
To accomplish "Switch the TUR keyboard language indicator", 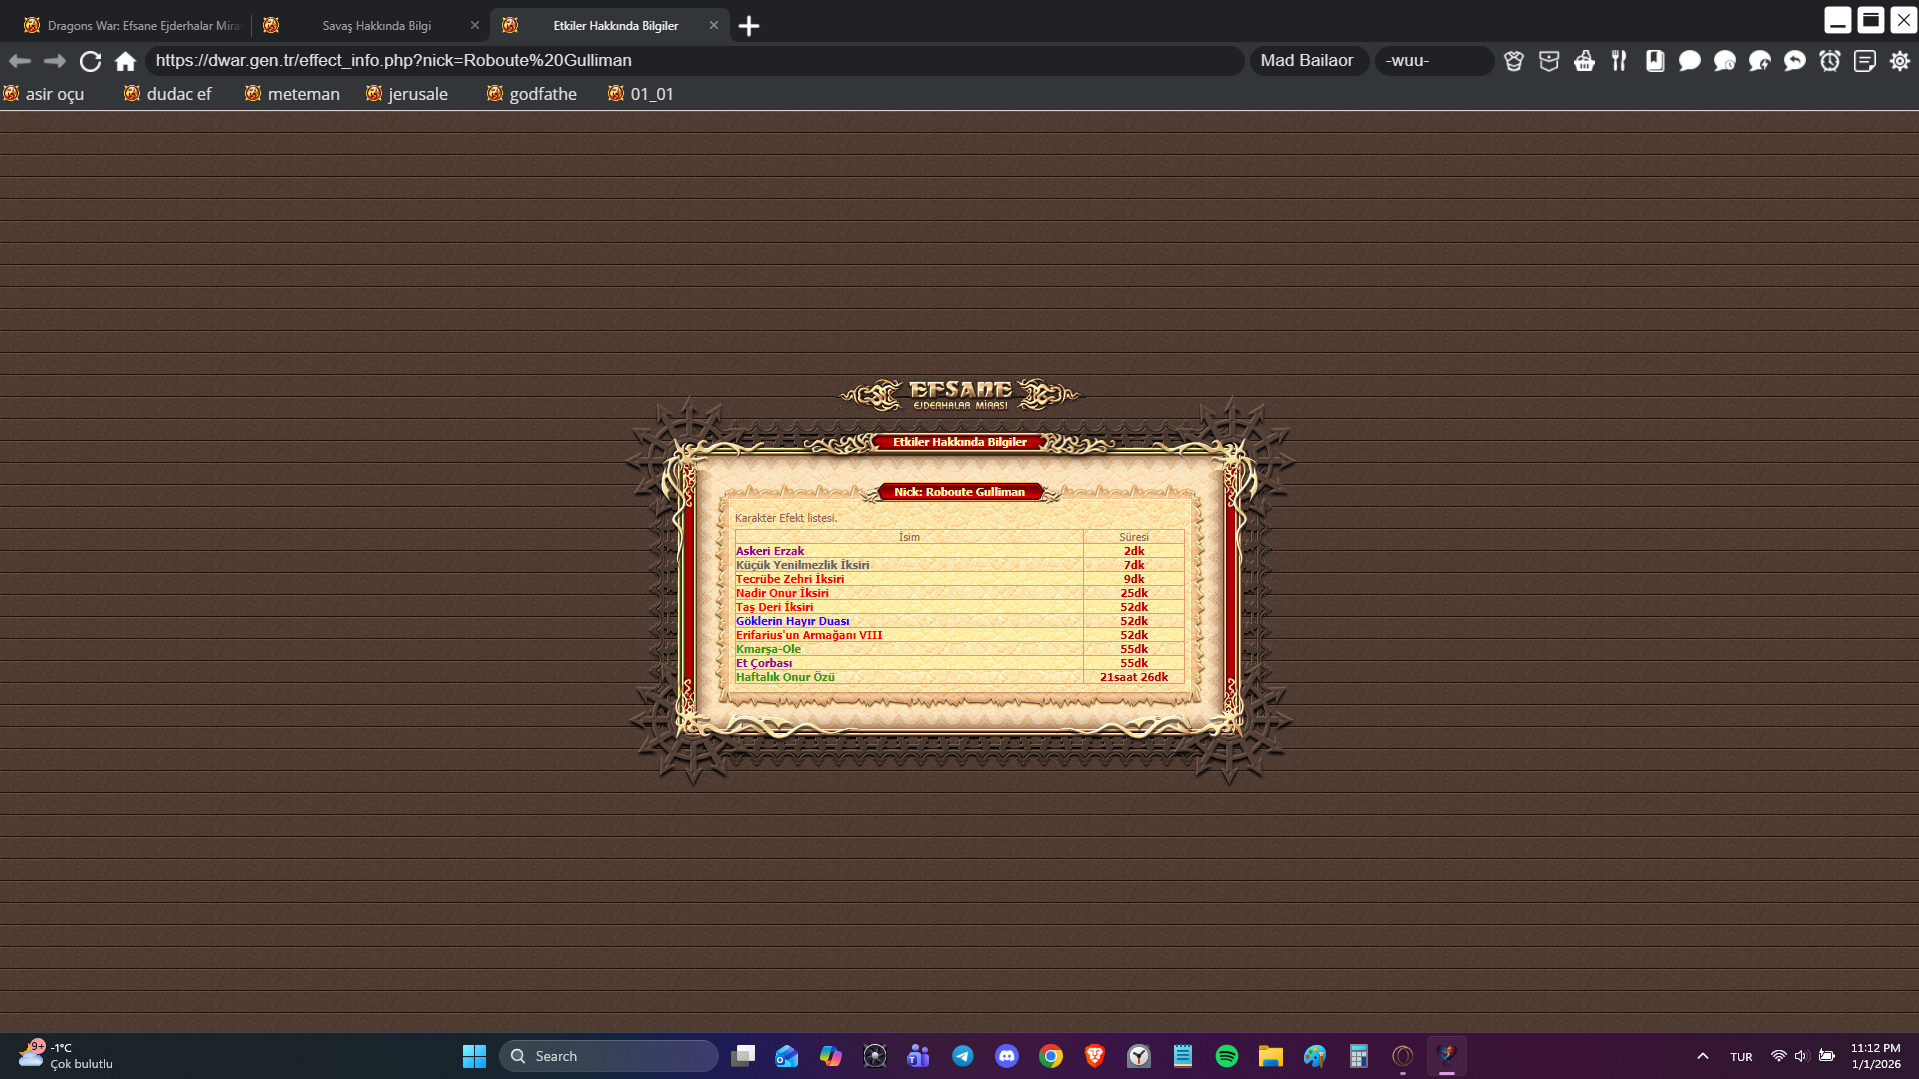I will pyautogui.click(x=1741, y=1056).
